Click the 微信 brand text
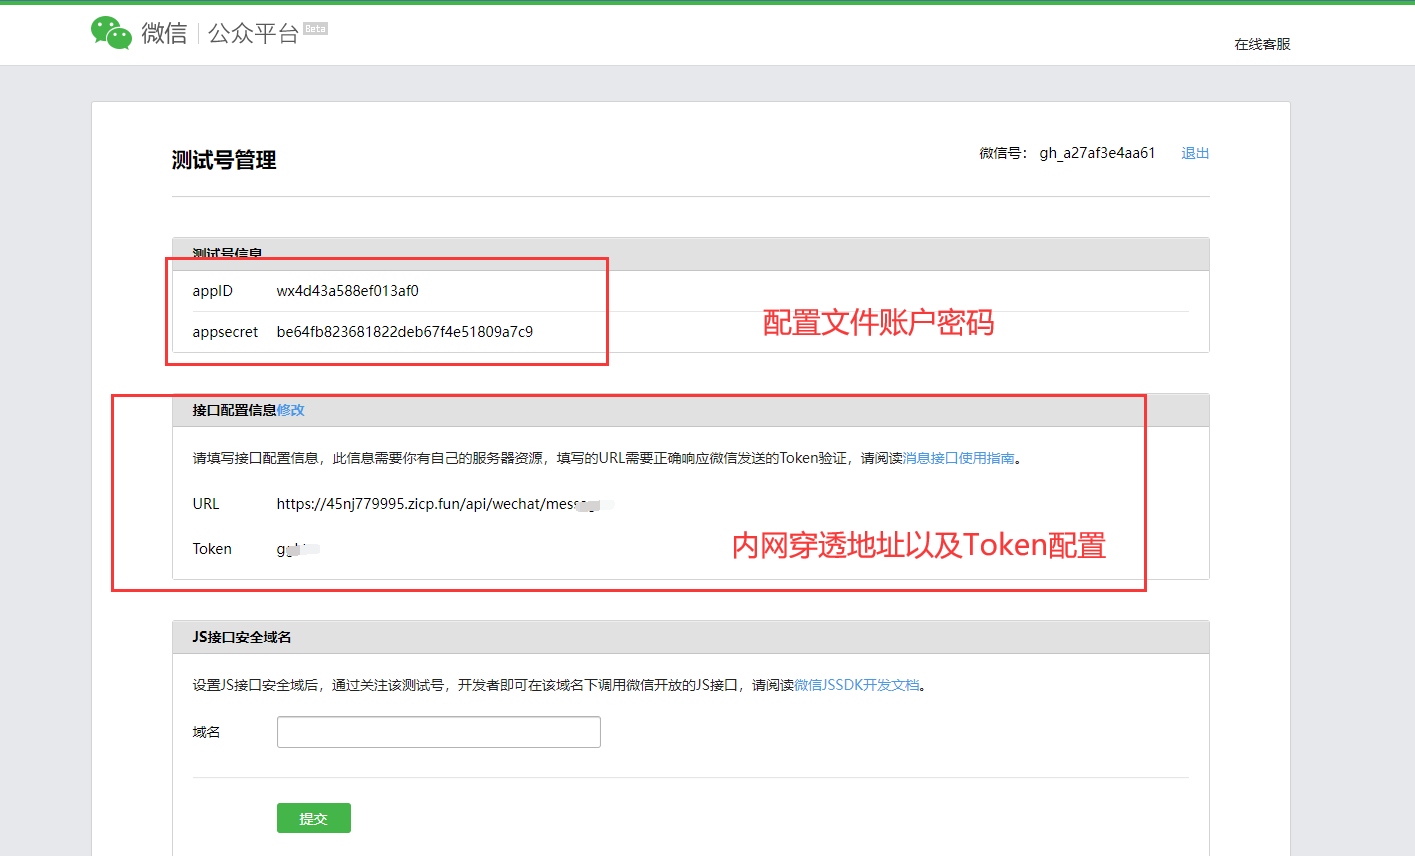This screenshot has width=1415, height=856. tap(164, 33)
